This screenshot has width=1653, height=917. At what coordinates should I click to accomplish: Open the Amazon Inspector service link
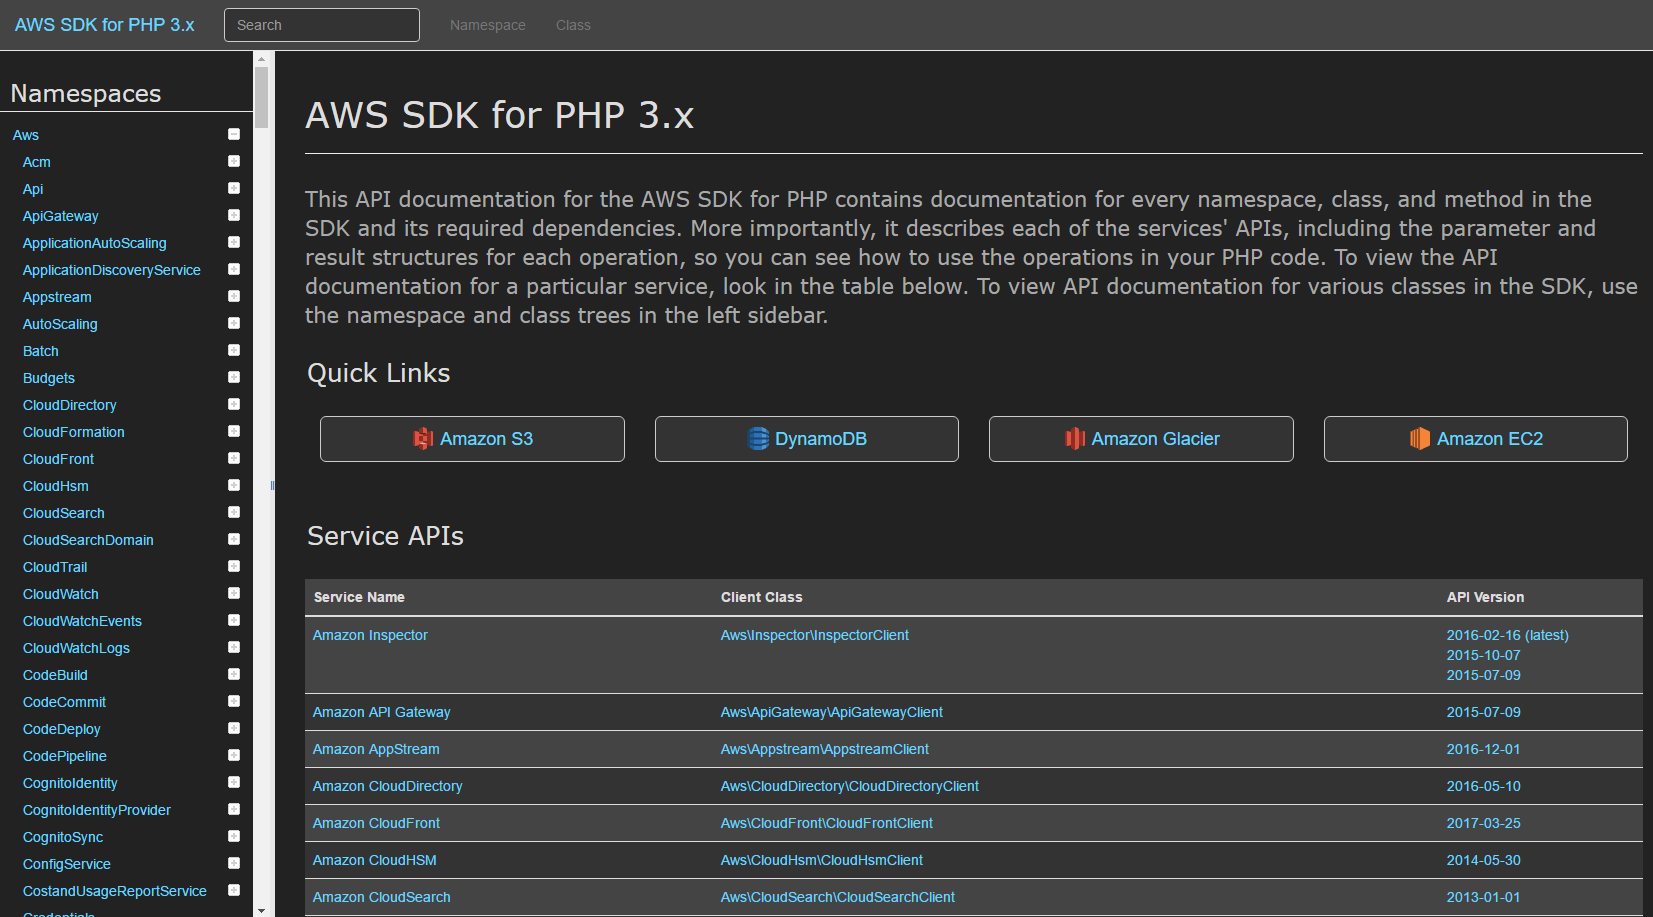click(x=370, y=635)
